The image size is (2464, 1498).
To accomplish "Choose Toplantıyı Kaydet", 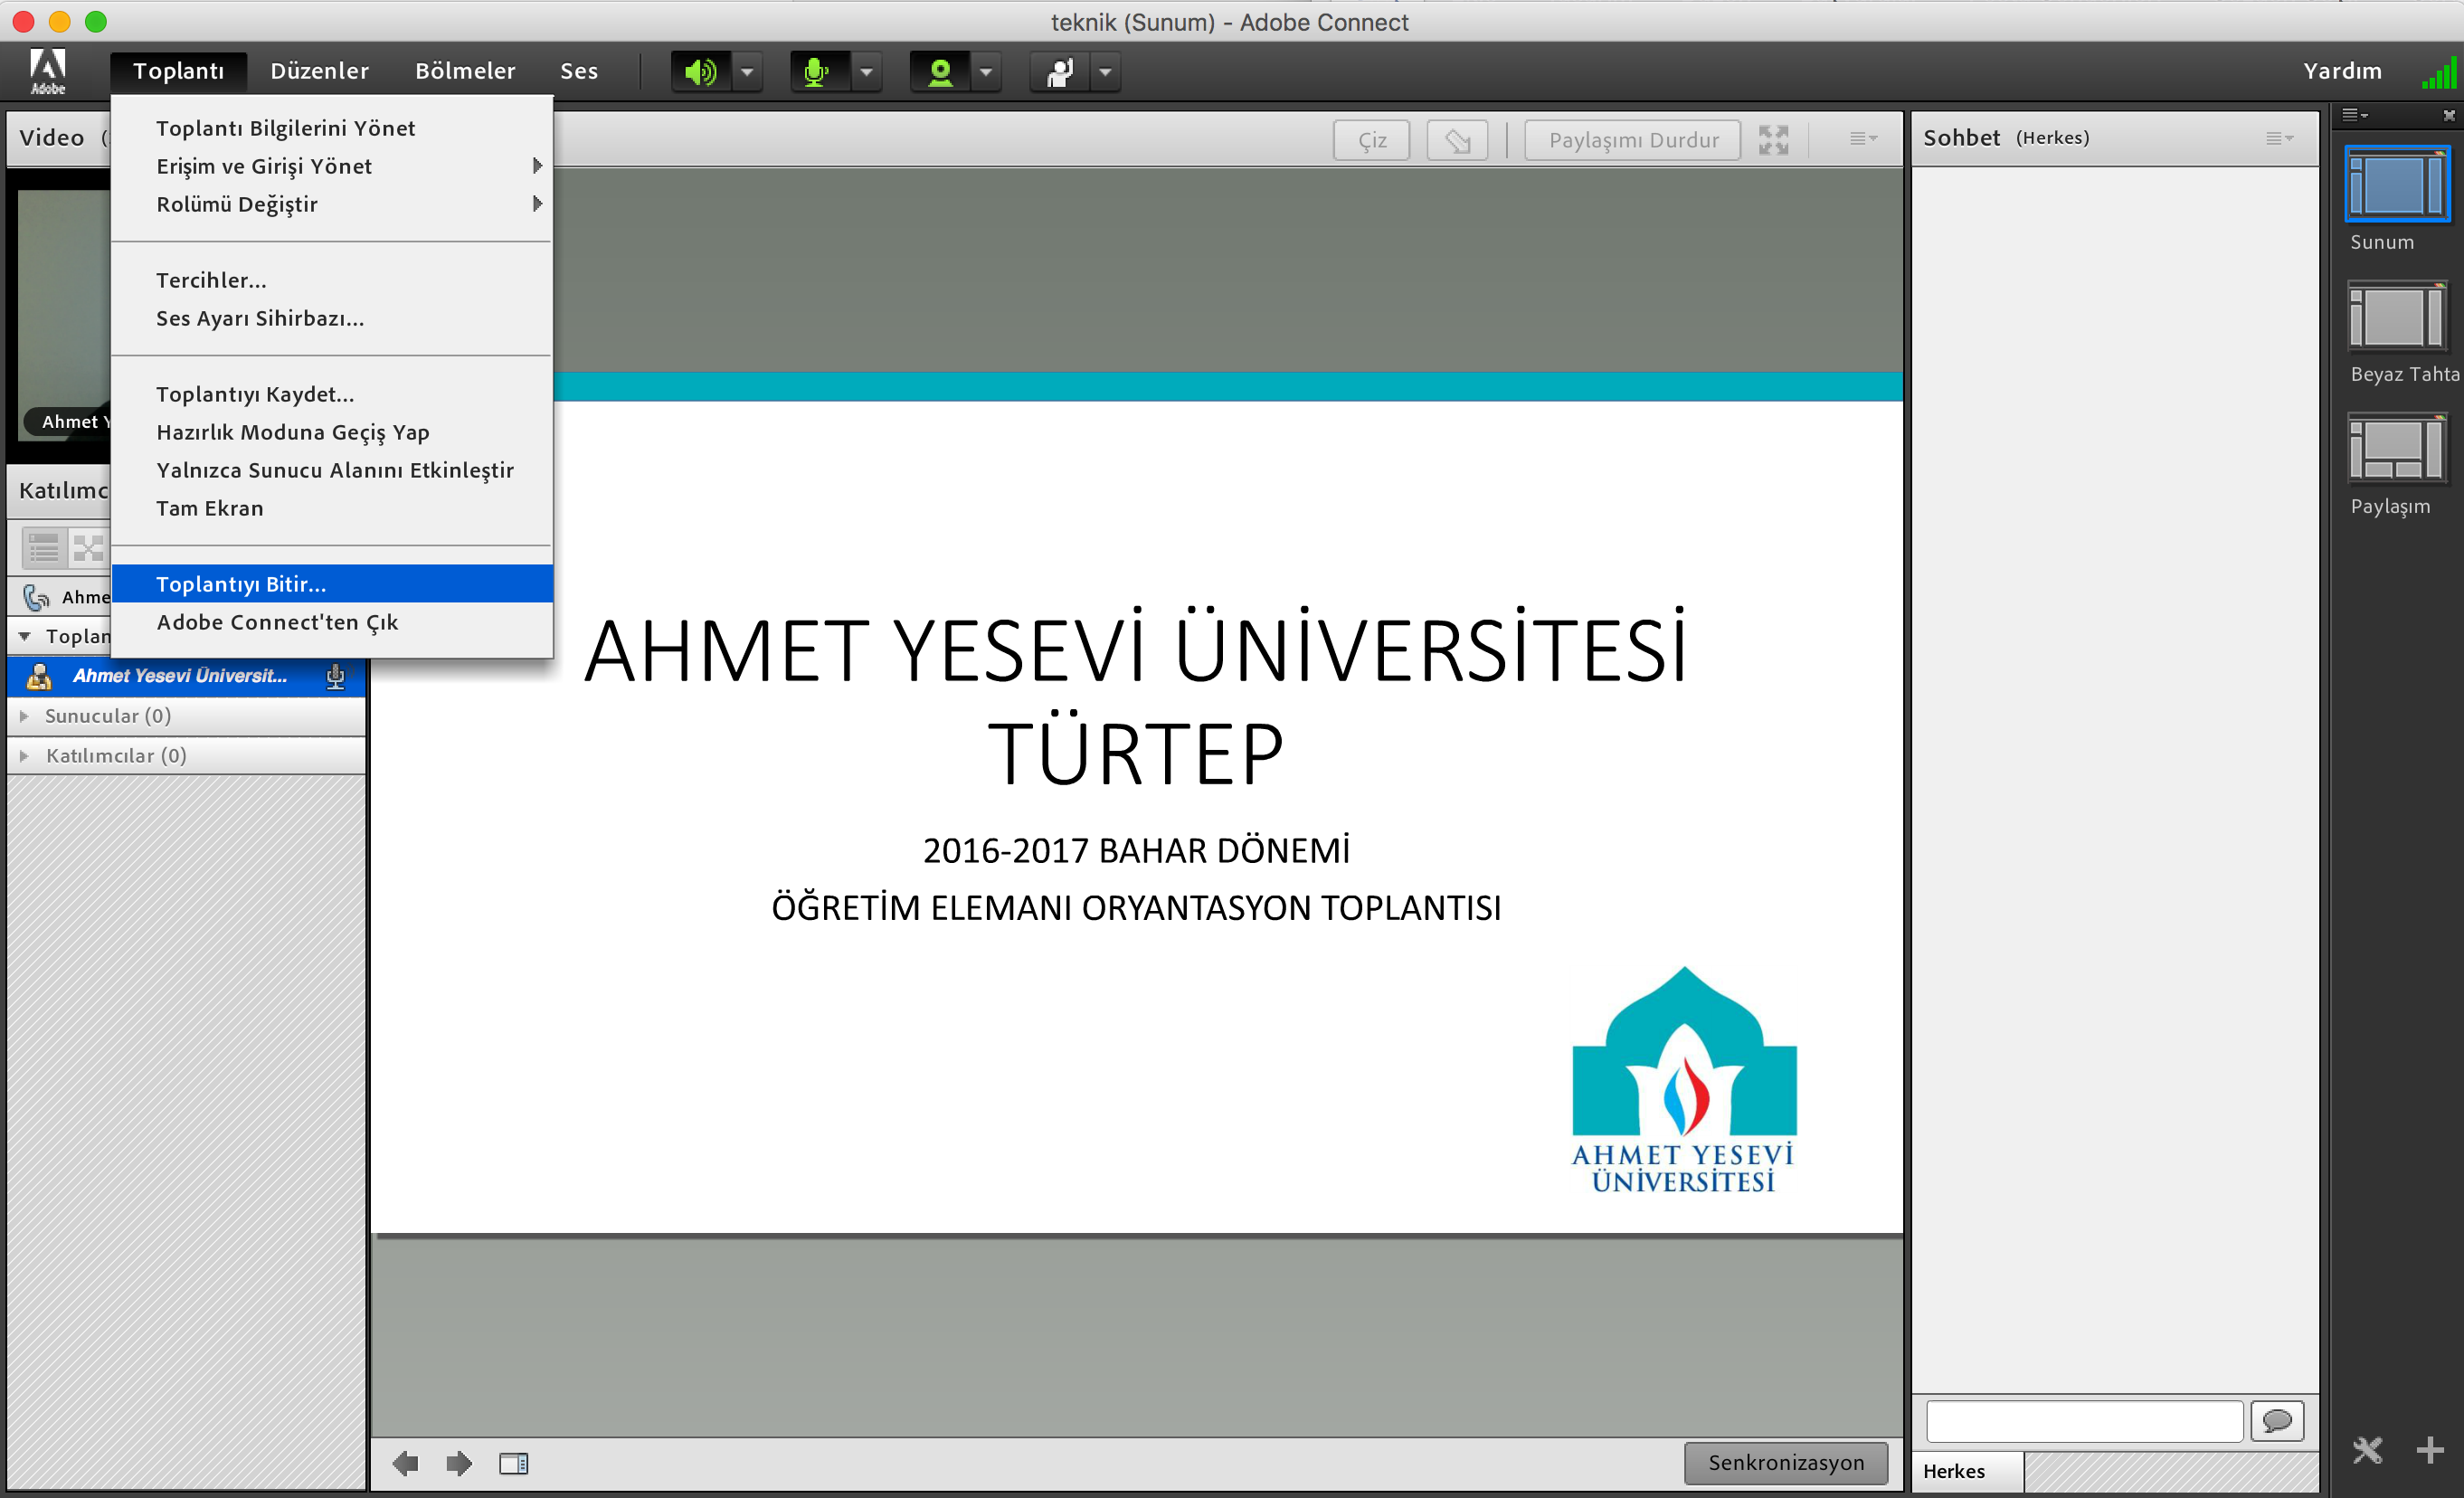I will coord(332,394).
